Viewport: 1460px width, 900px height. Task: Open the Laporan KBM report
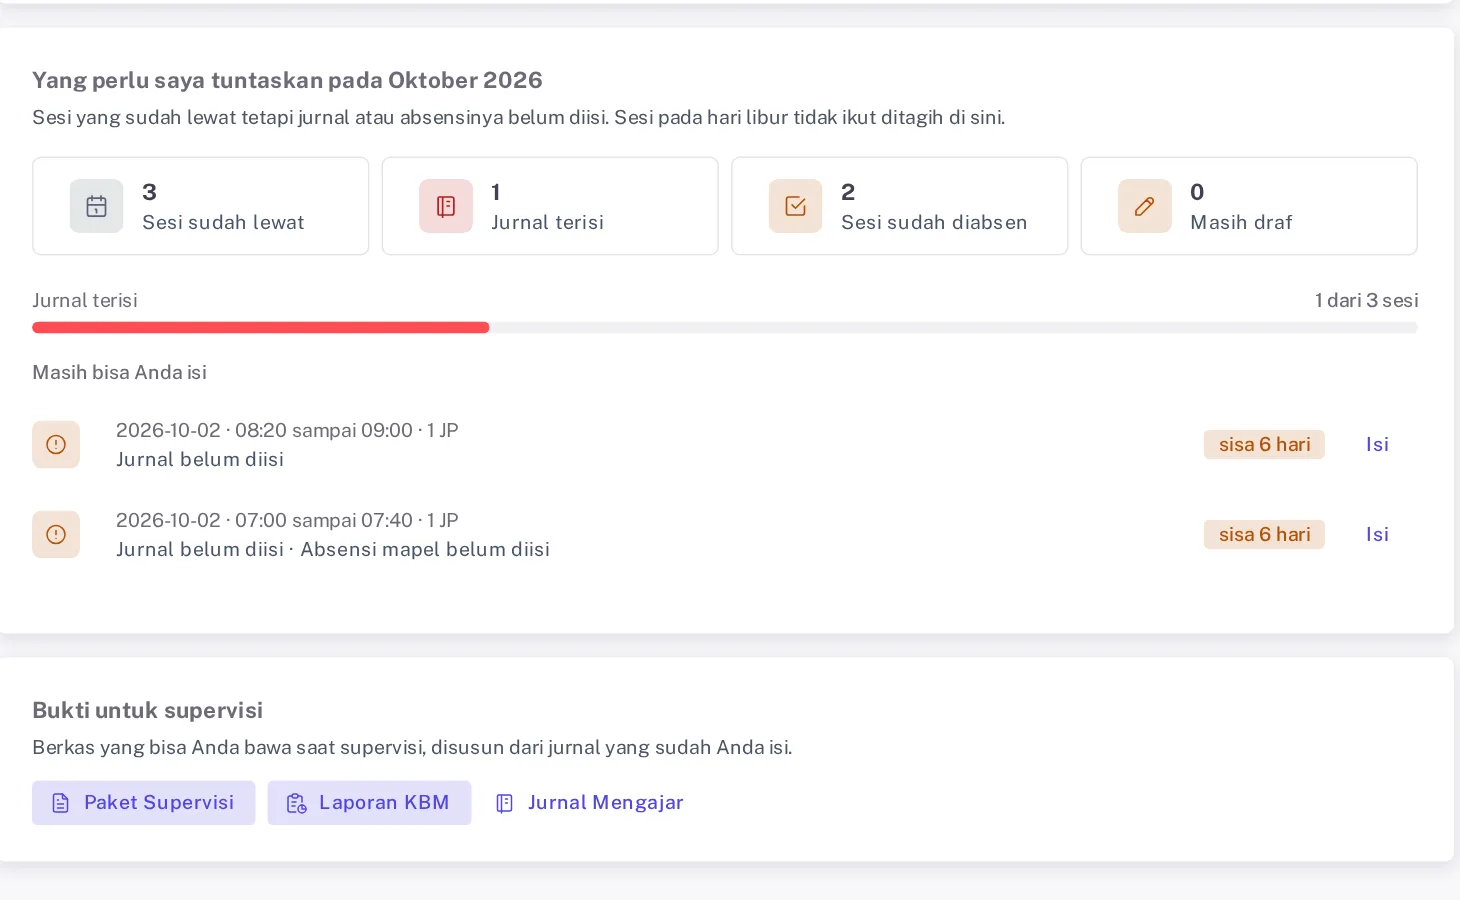pyautogui.click(x=369, y=803)
